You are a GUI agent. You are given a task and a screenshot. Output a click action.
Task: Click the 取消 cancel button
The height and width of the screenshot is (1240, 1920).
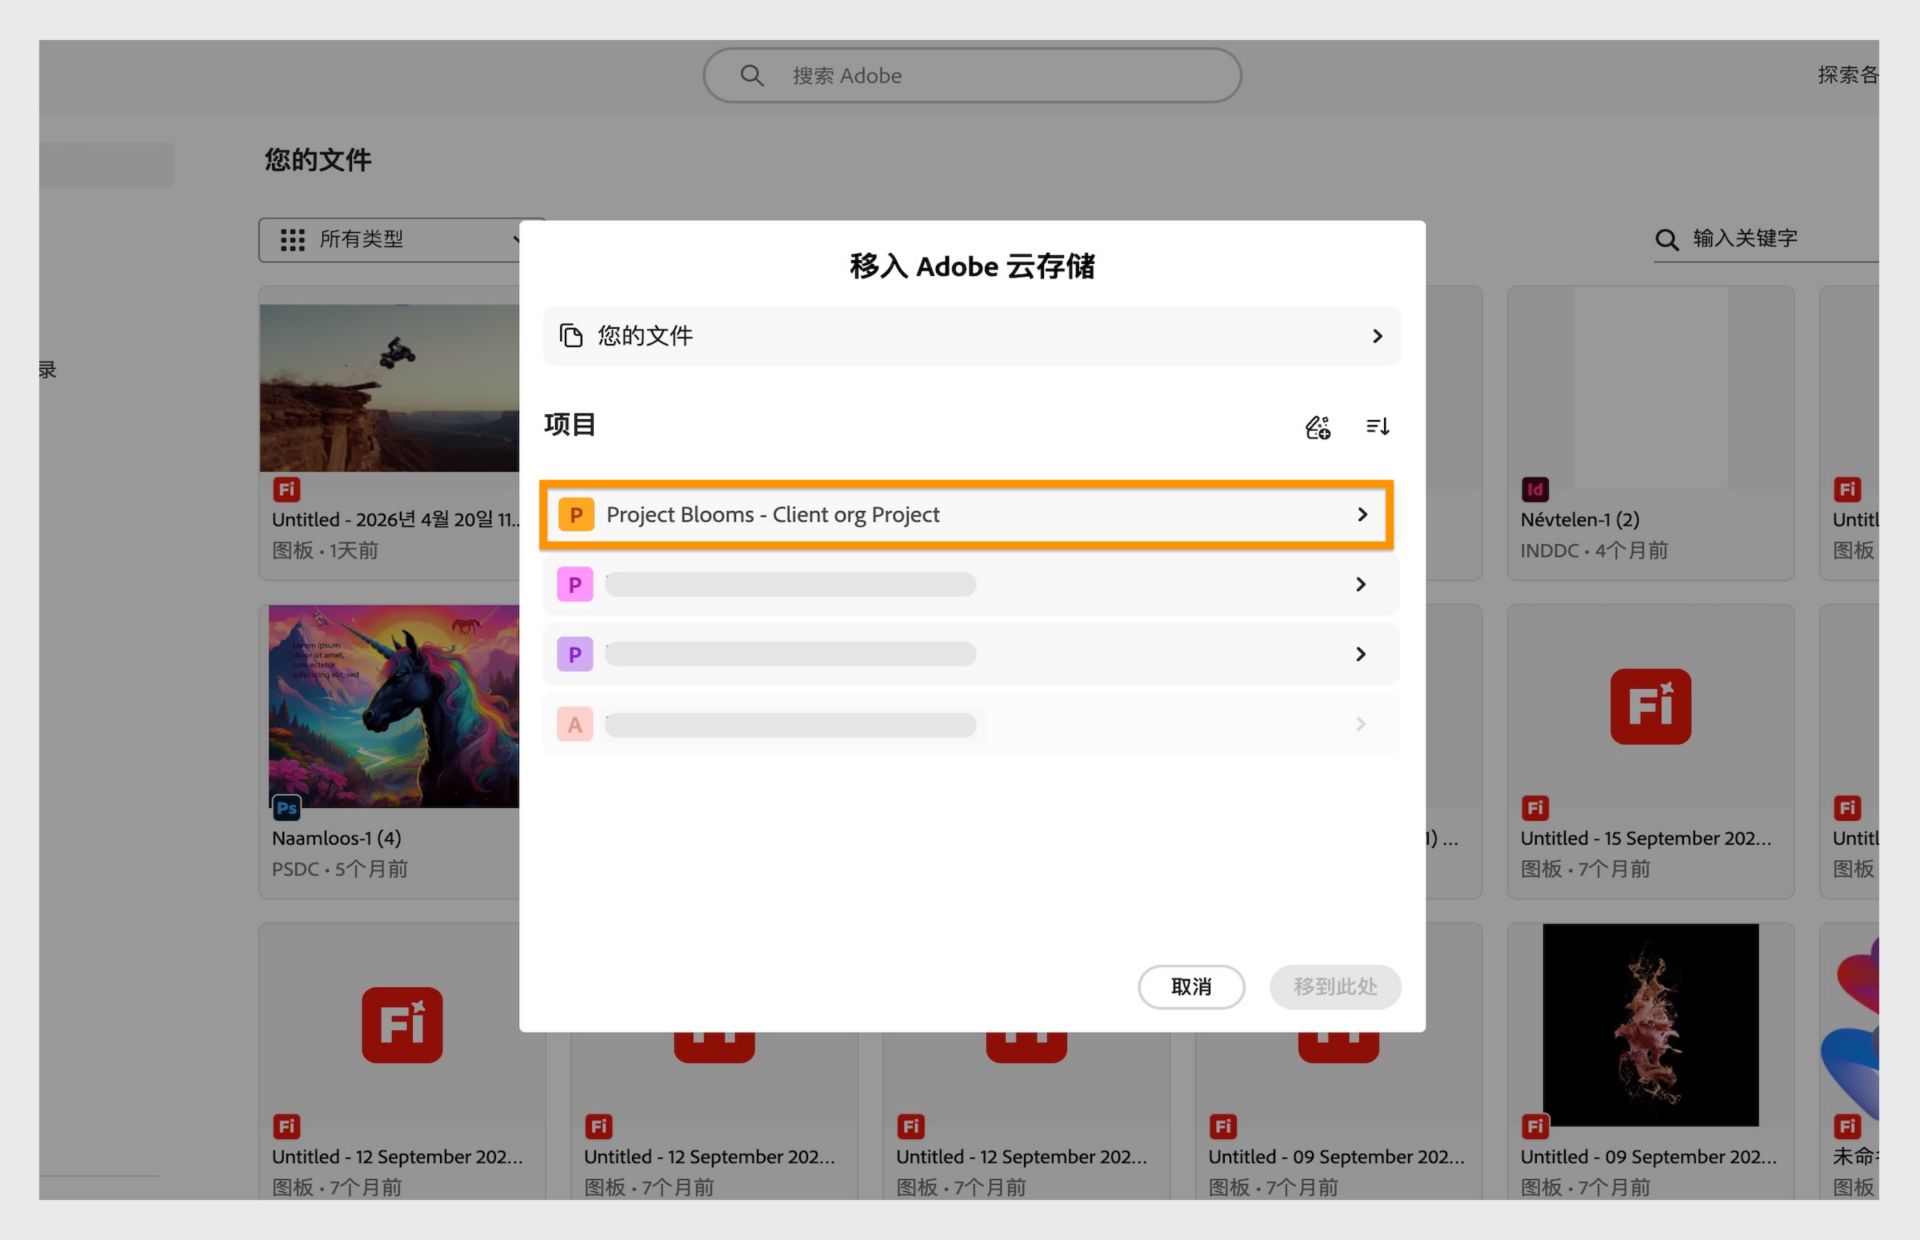[x=1191, y=987]
